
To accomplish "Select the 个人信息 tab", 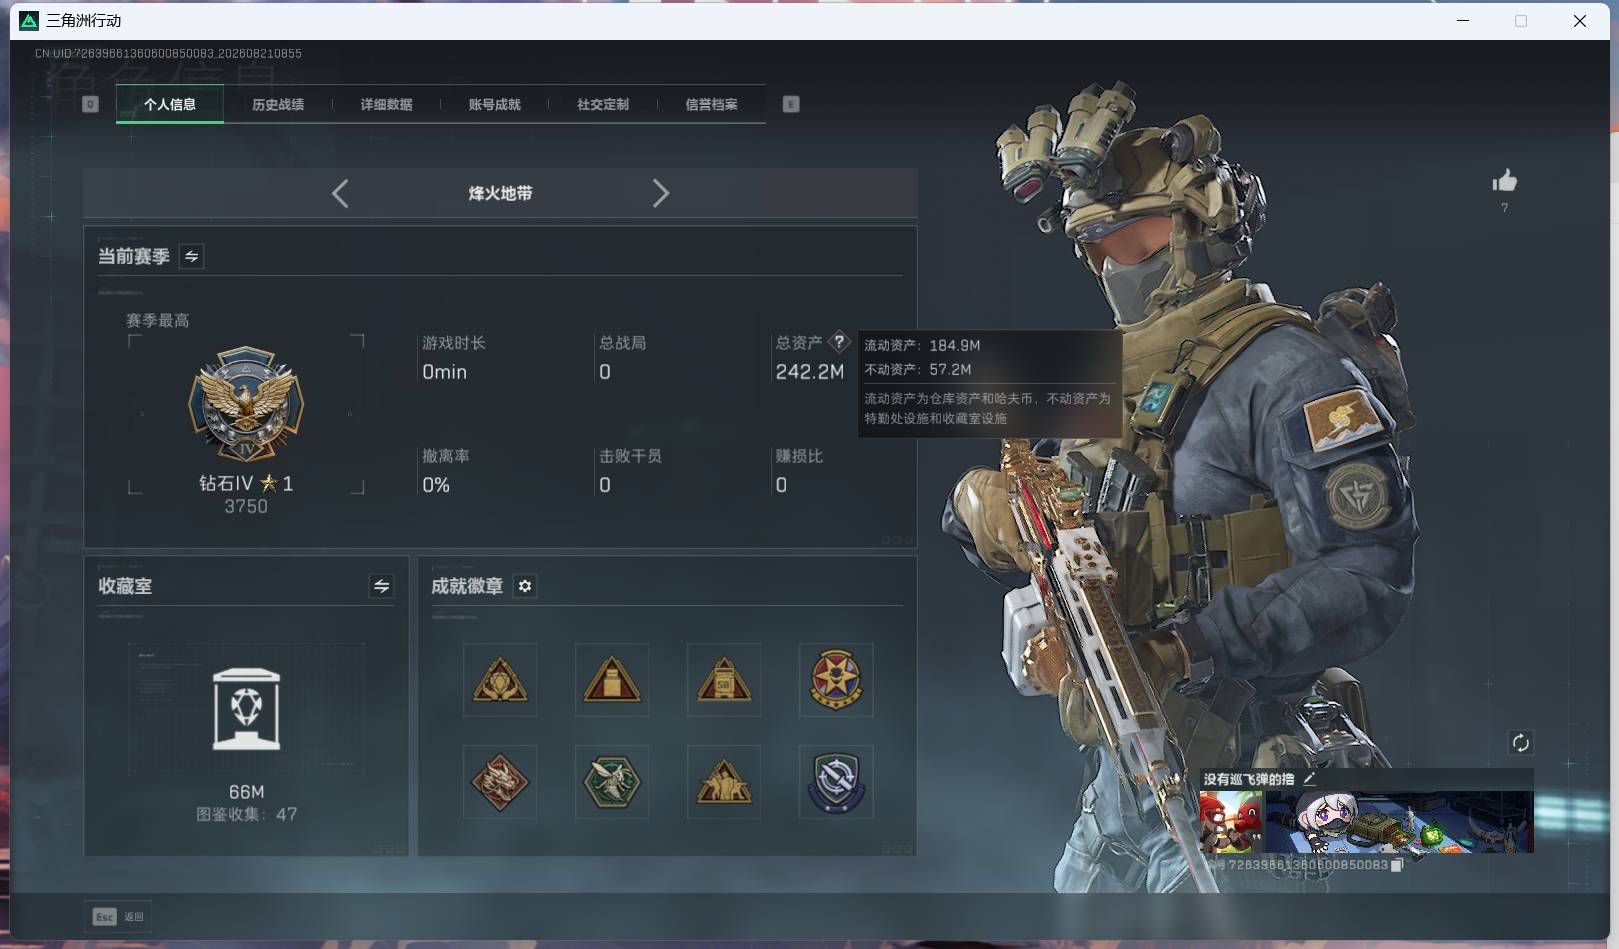I will point(170,104).
